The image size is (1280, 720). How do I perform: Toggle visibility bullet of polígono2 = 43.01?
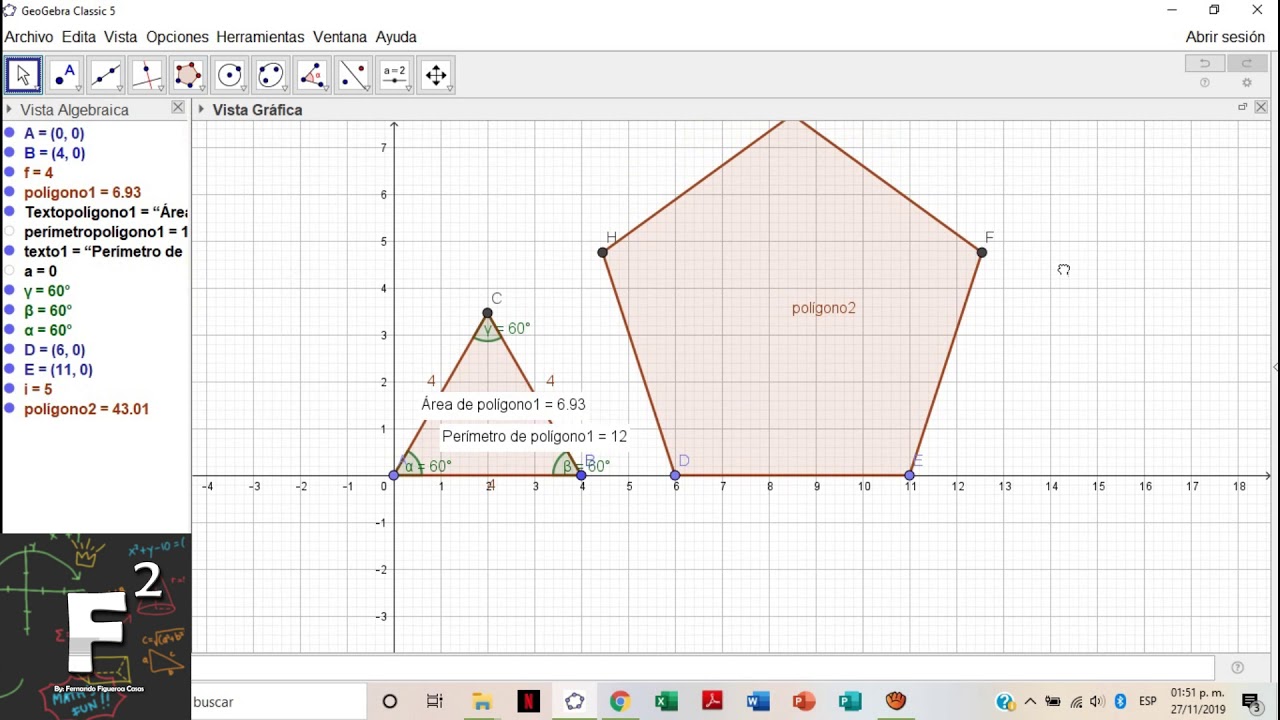tap(10, 409)
